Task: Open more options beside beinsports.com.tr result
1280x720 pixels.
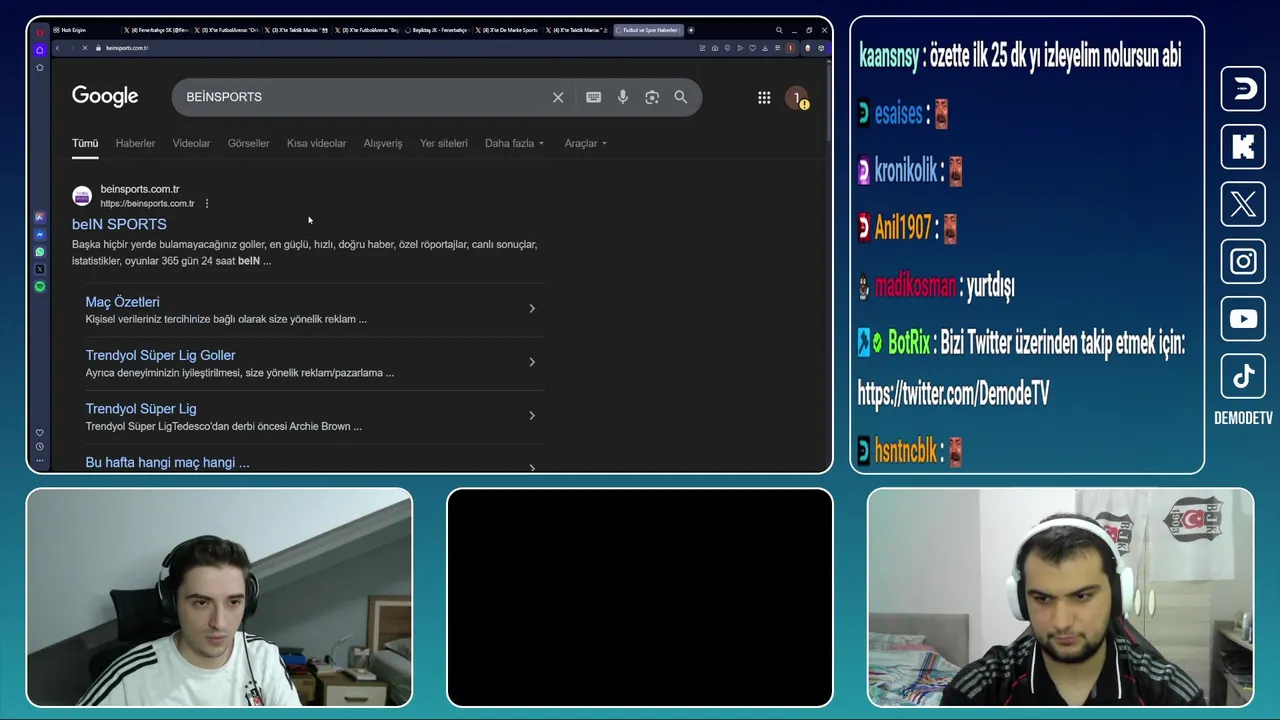Action: click(x=207, y=204)
